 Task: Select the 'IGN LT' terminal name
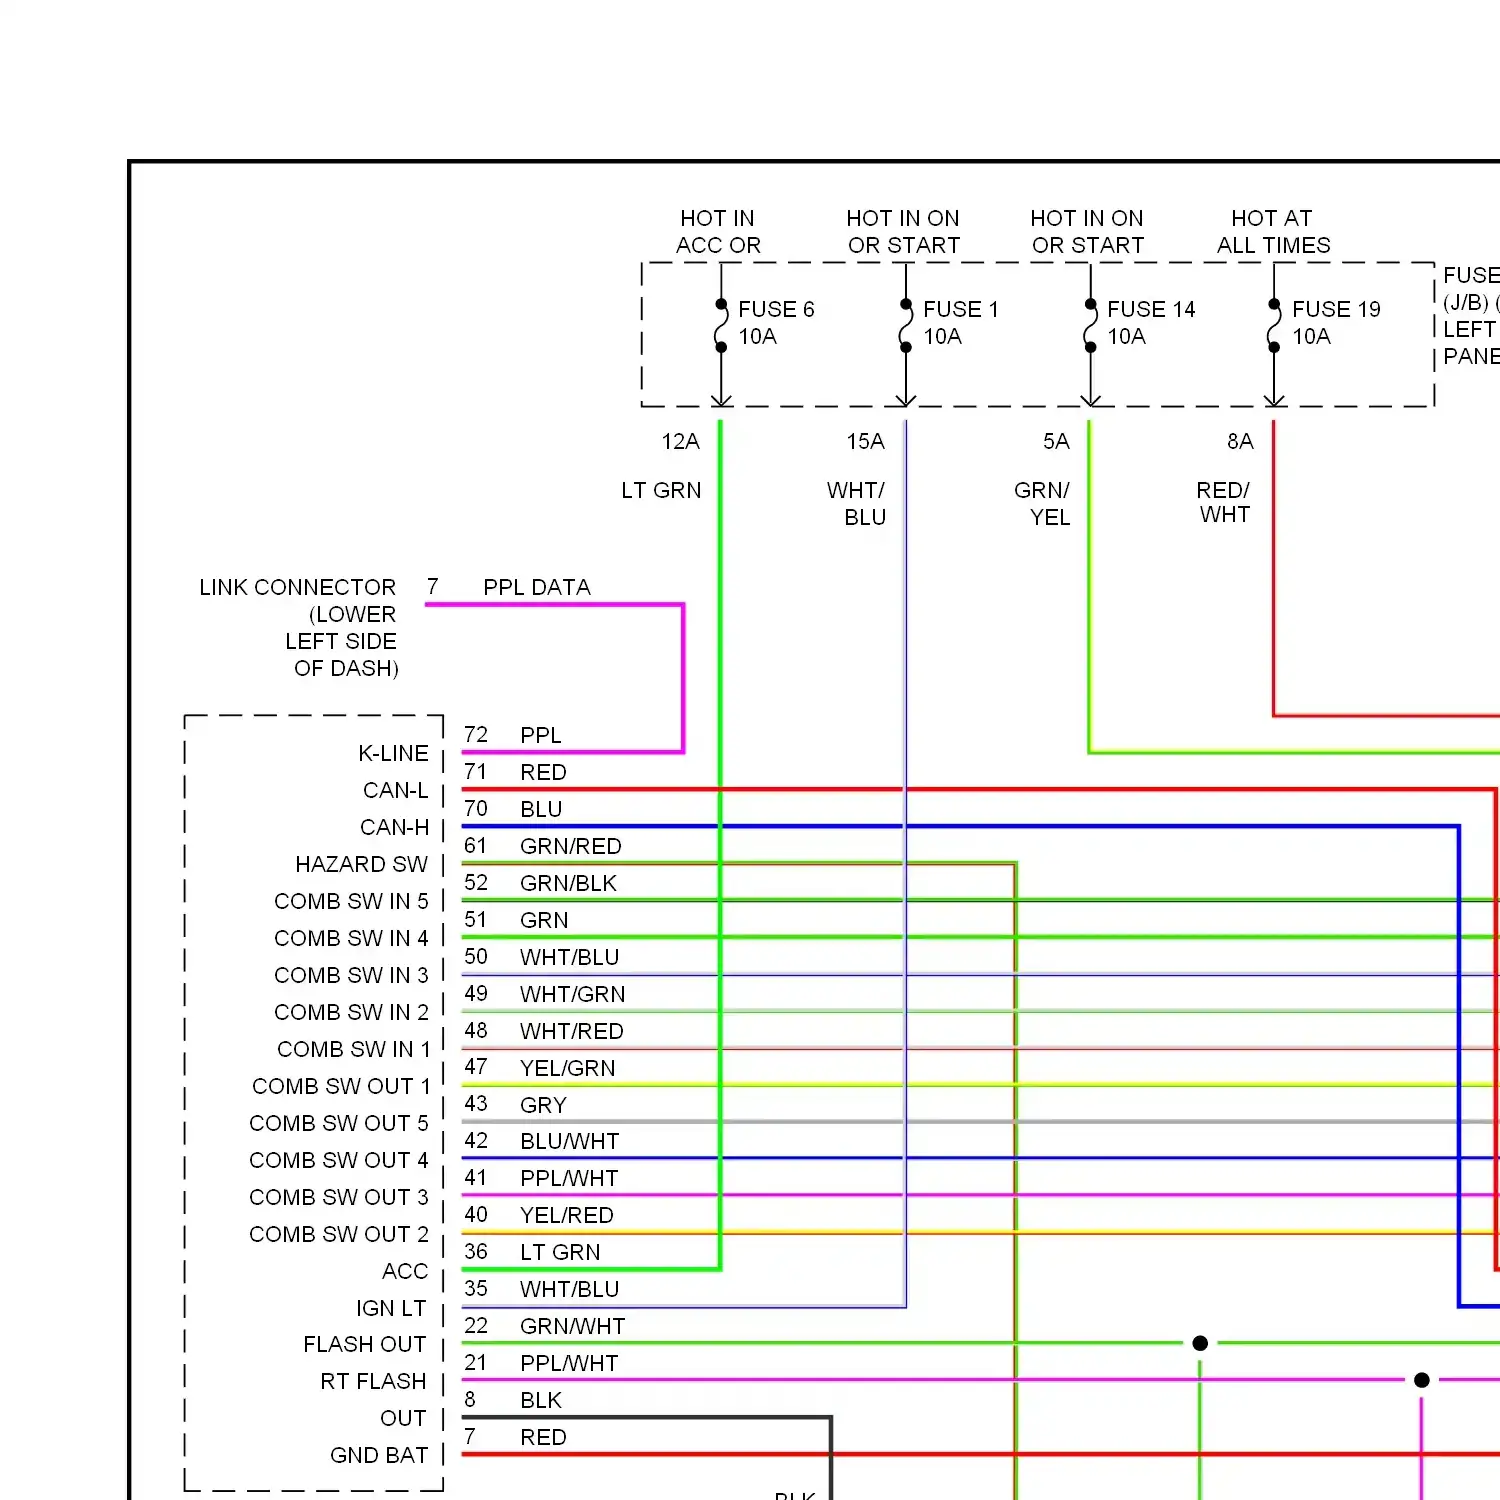pyautogui.click(x=391, y=1308)
